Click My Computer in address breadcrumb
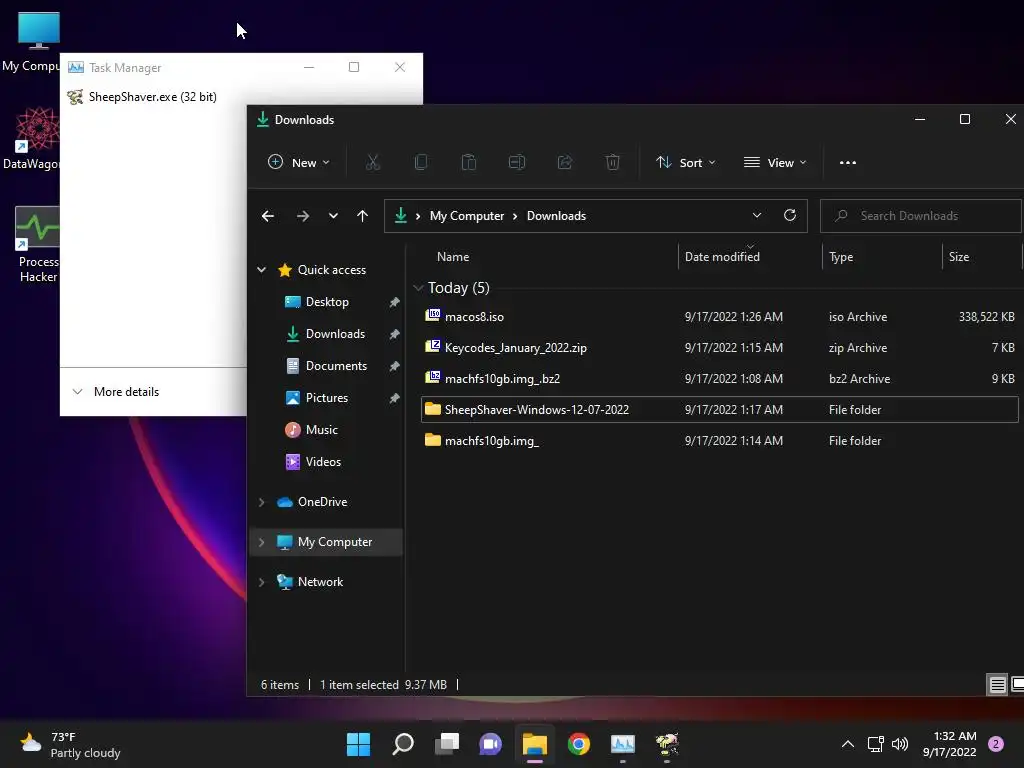Viewport: 1024px width, 768px height. coord(467,216)
